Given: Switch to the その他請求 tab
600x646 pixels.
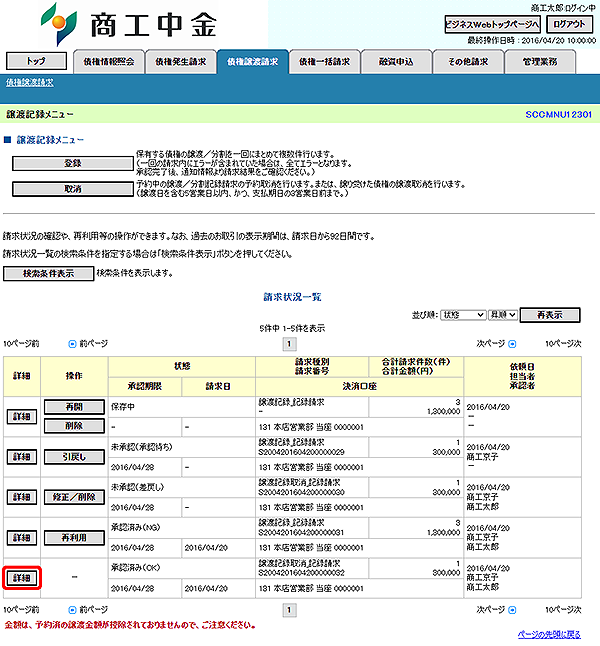Looking at the screenshot, I should [x=468, y=62].
